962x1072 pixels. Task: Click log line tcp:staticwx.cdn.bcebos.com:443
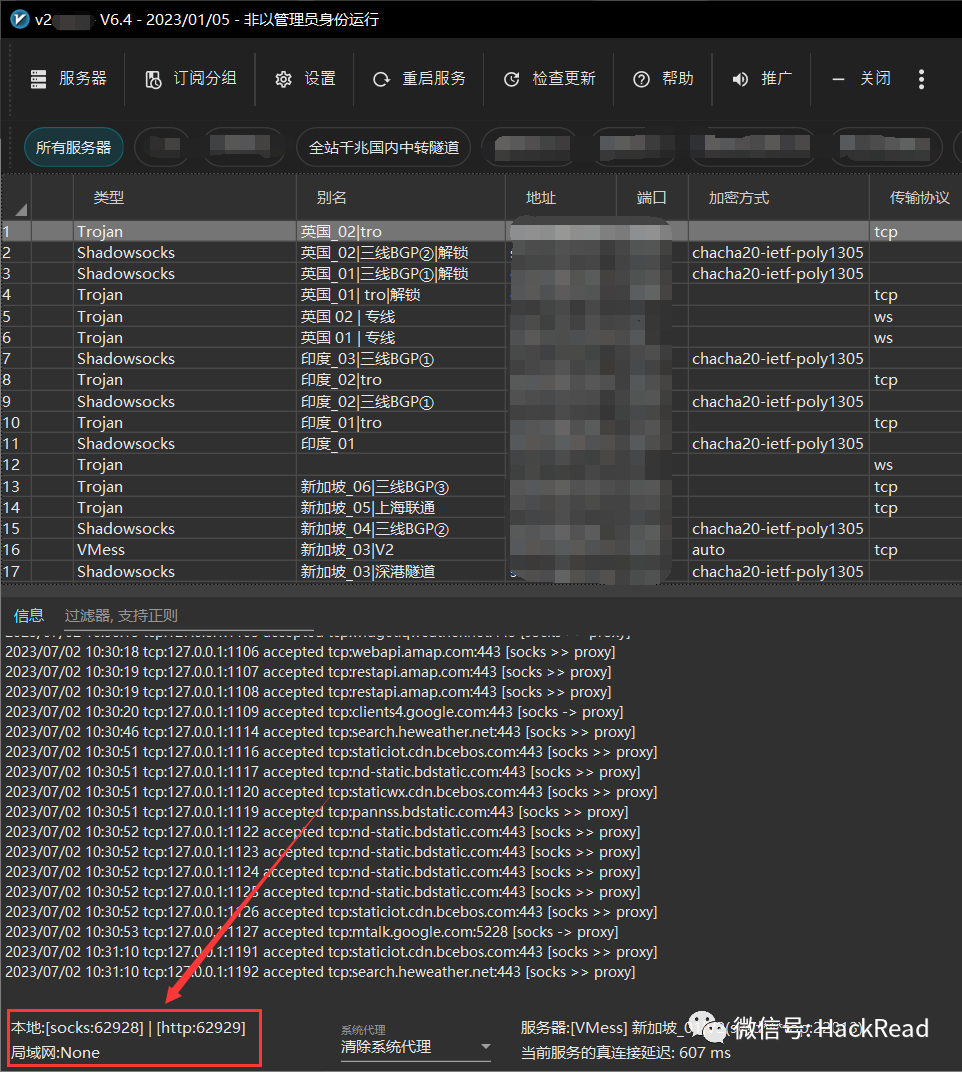[x=331, y=792]
